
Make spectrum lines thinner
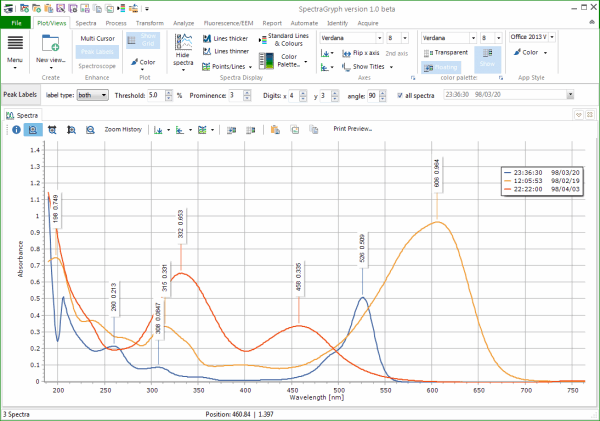point(226,51)
